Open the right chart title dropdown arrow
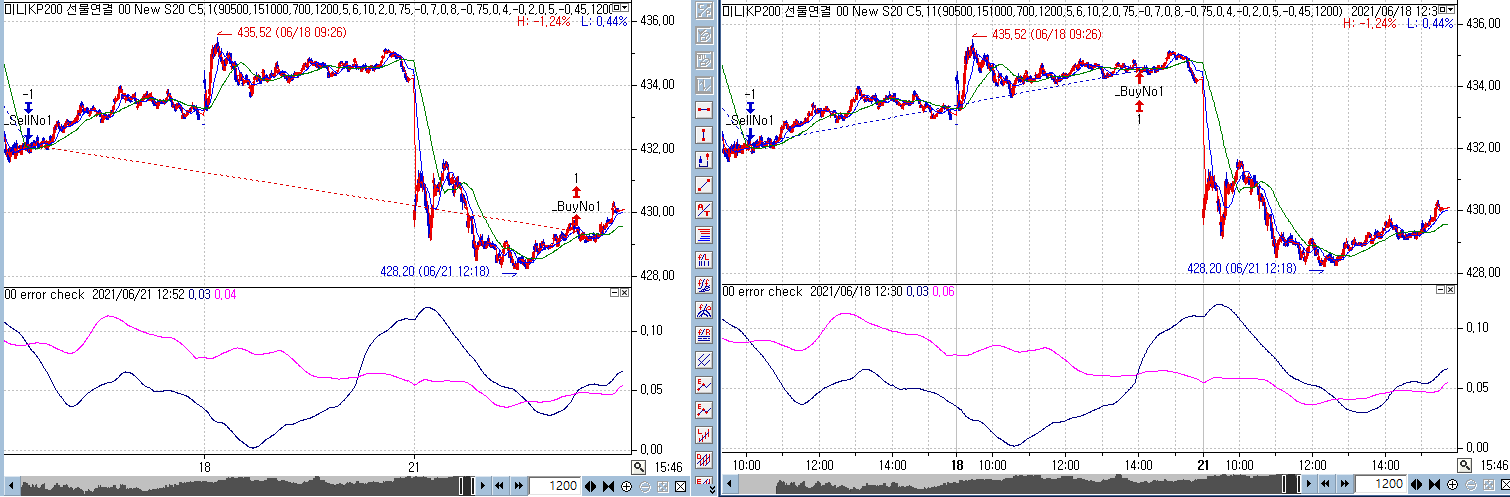1510x497 pixels. tap(1449, 7)
